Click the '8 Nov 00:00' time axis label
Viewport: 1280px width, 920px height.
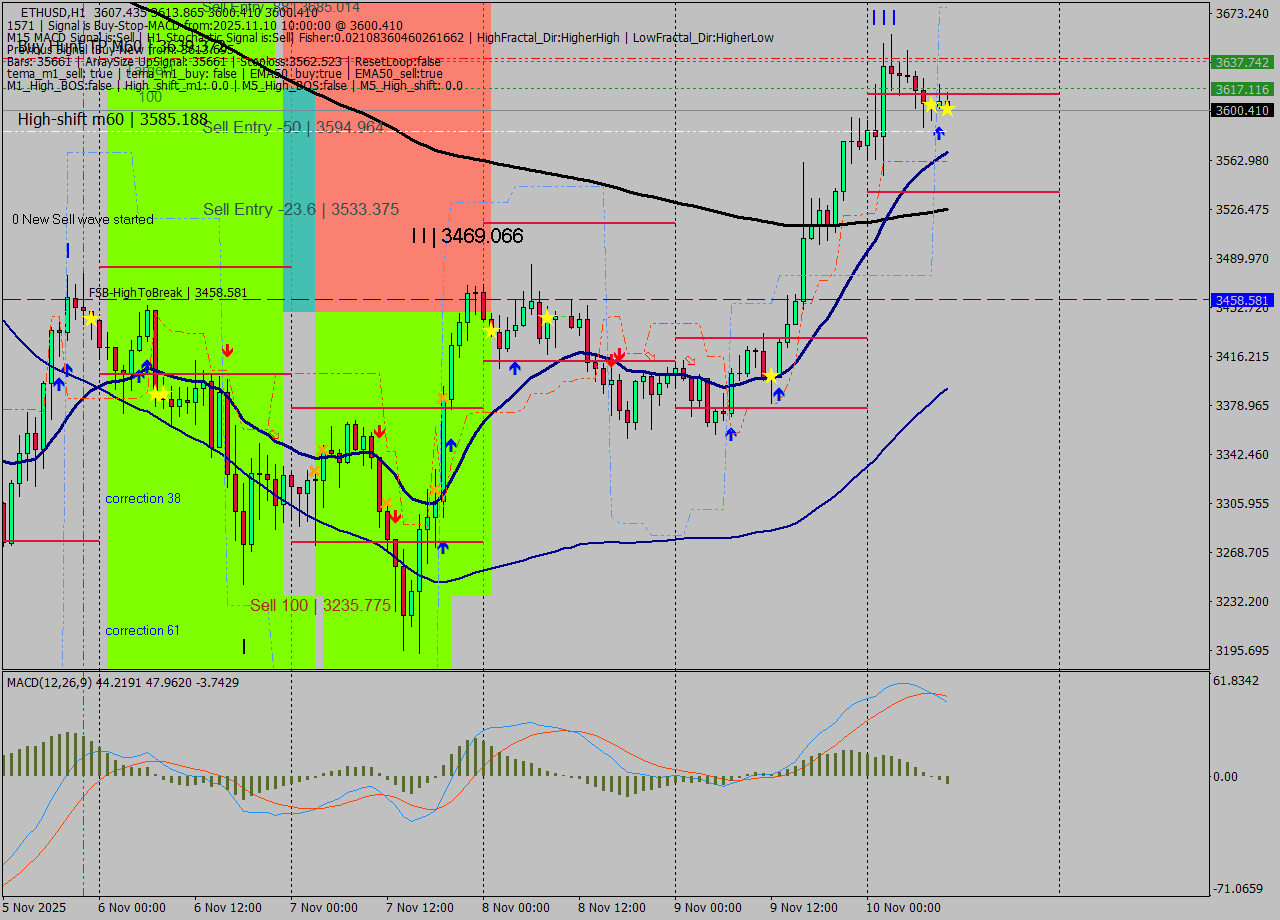tap(515, 907)
